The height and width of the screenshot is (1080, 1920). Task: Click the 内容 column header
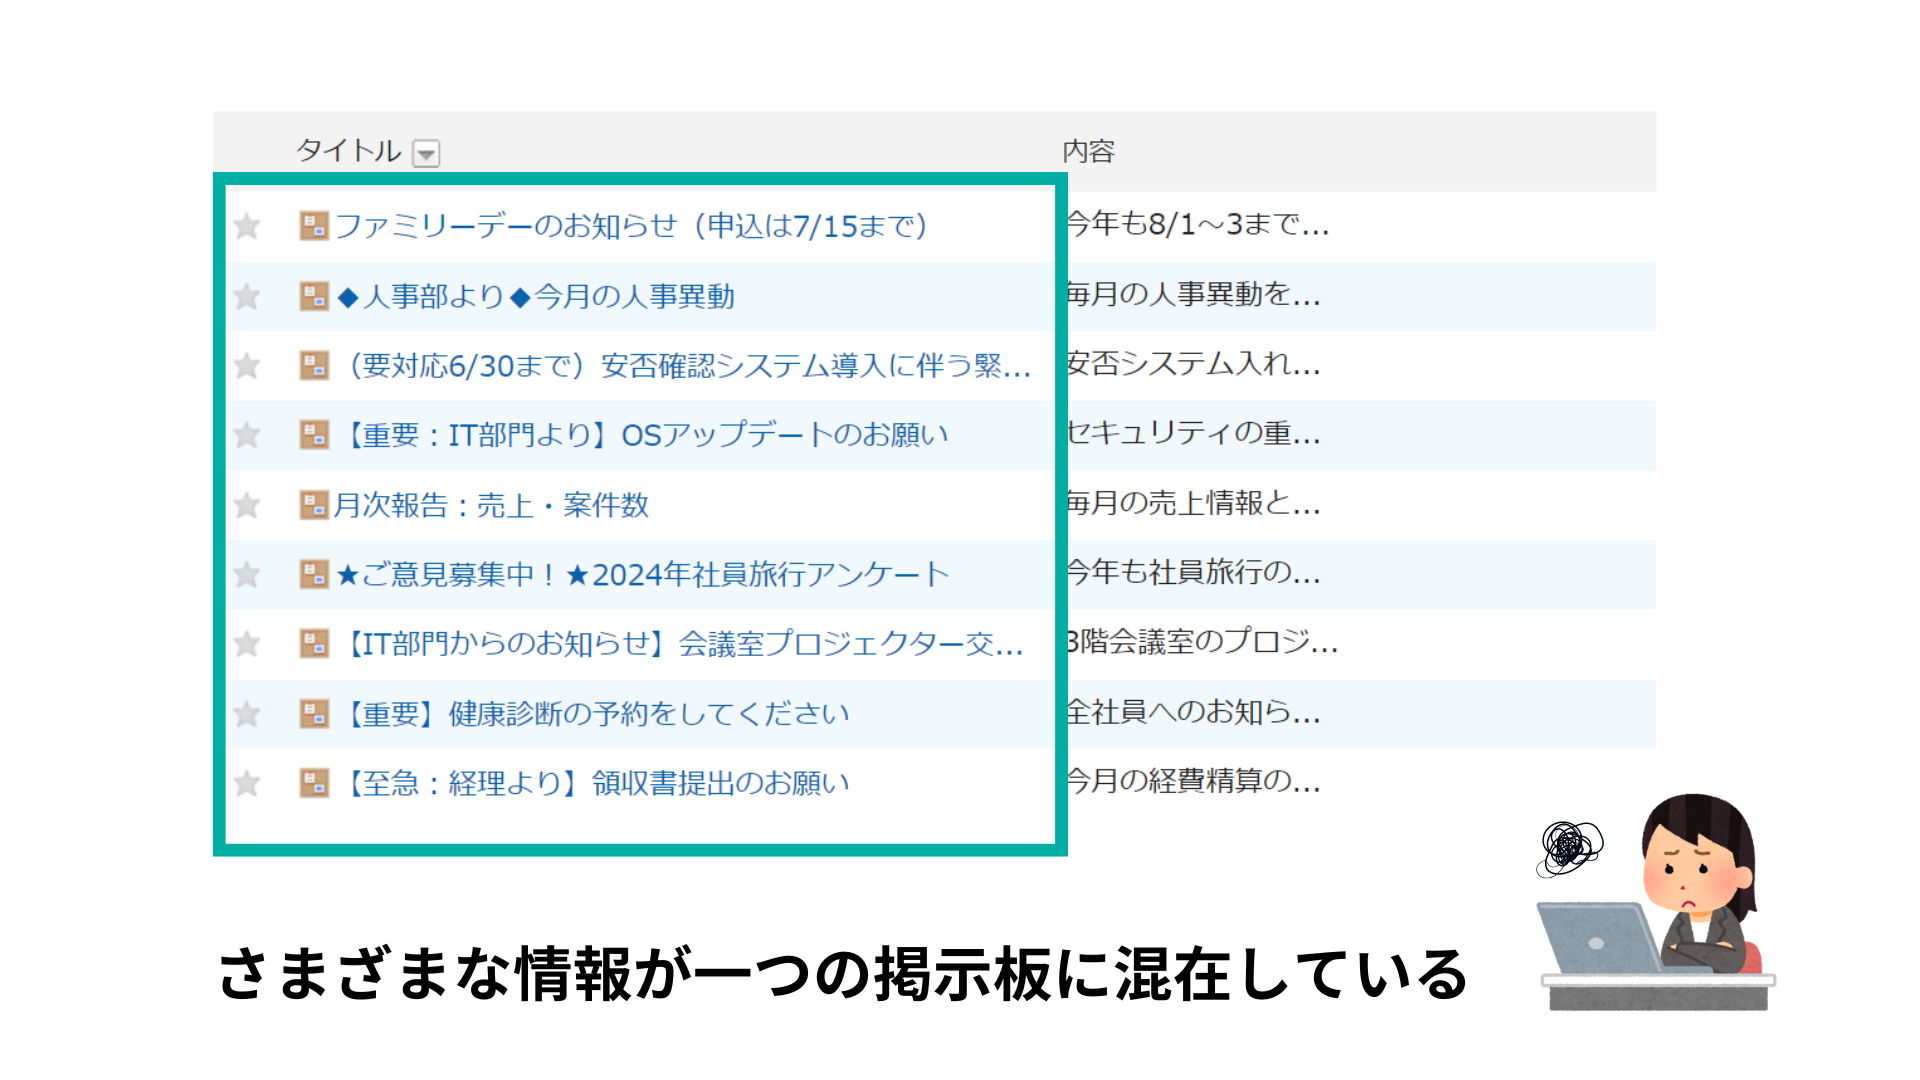pos(1089,151)
